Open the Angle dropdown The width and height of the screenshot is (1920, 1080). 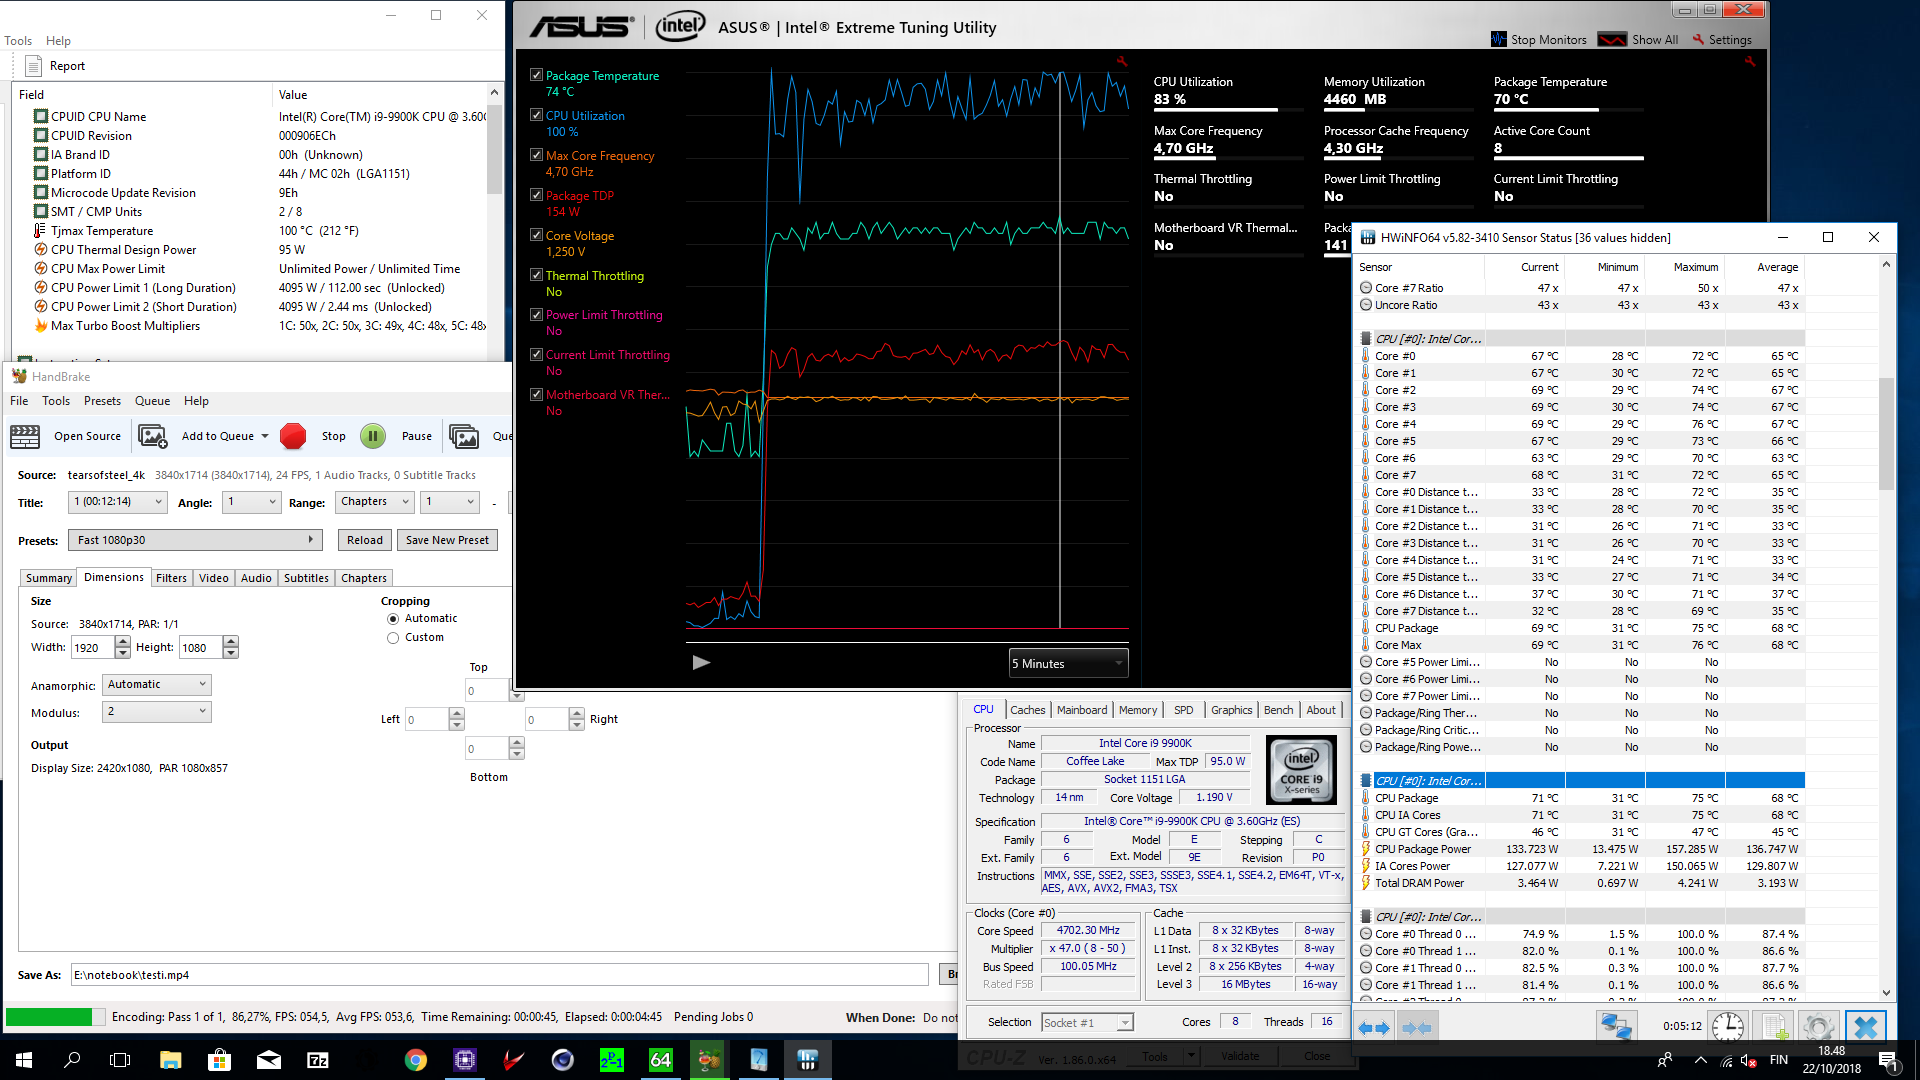point(252,502)
